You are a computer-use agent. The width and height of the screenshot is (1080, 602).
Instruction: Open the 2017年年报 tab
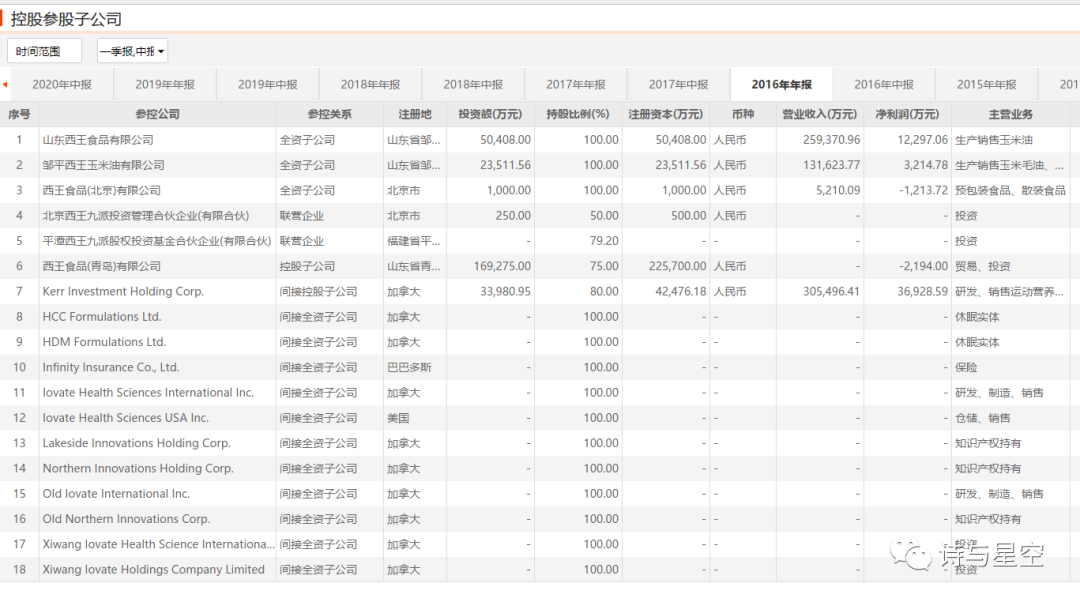tap(576, 85)
